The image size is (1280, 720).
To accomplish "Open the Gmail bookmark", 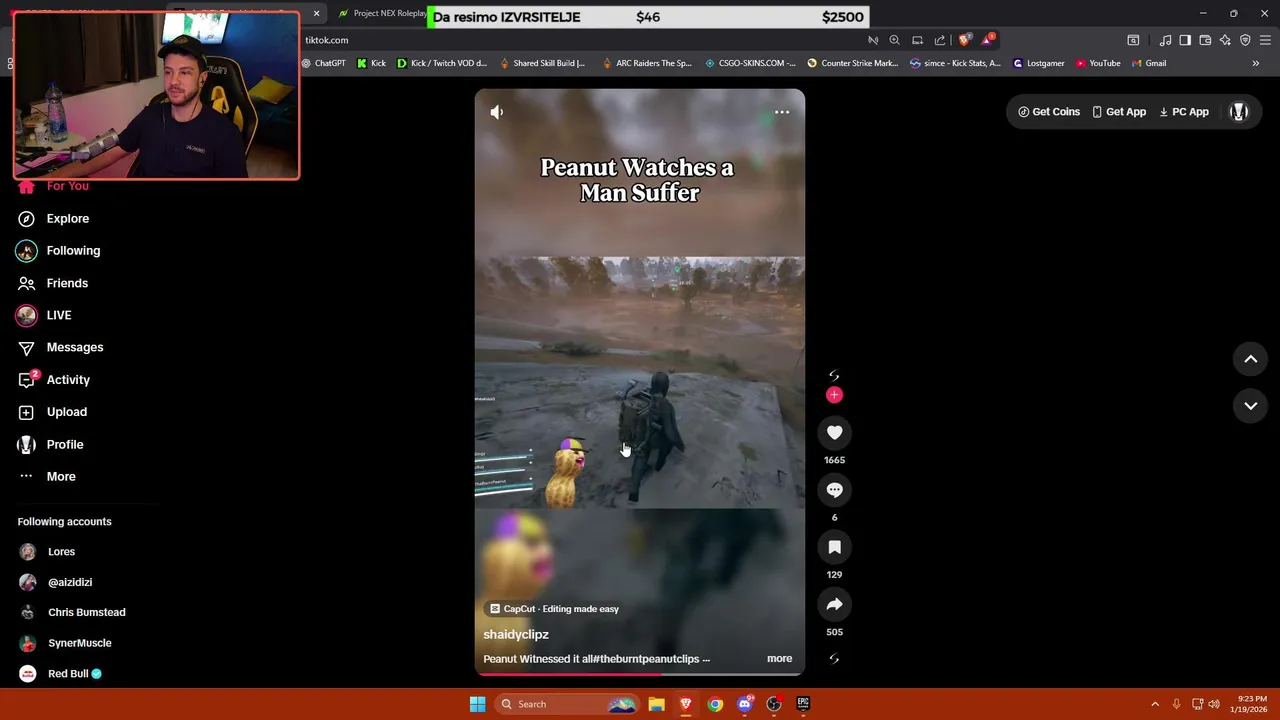I will 1148,63.
